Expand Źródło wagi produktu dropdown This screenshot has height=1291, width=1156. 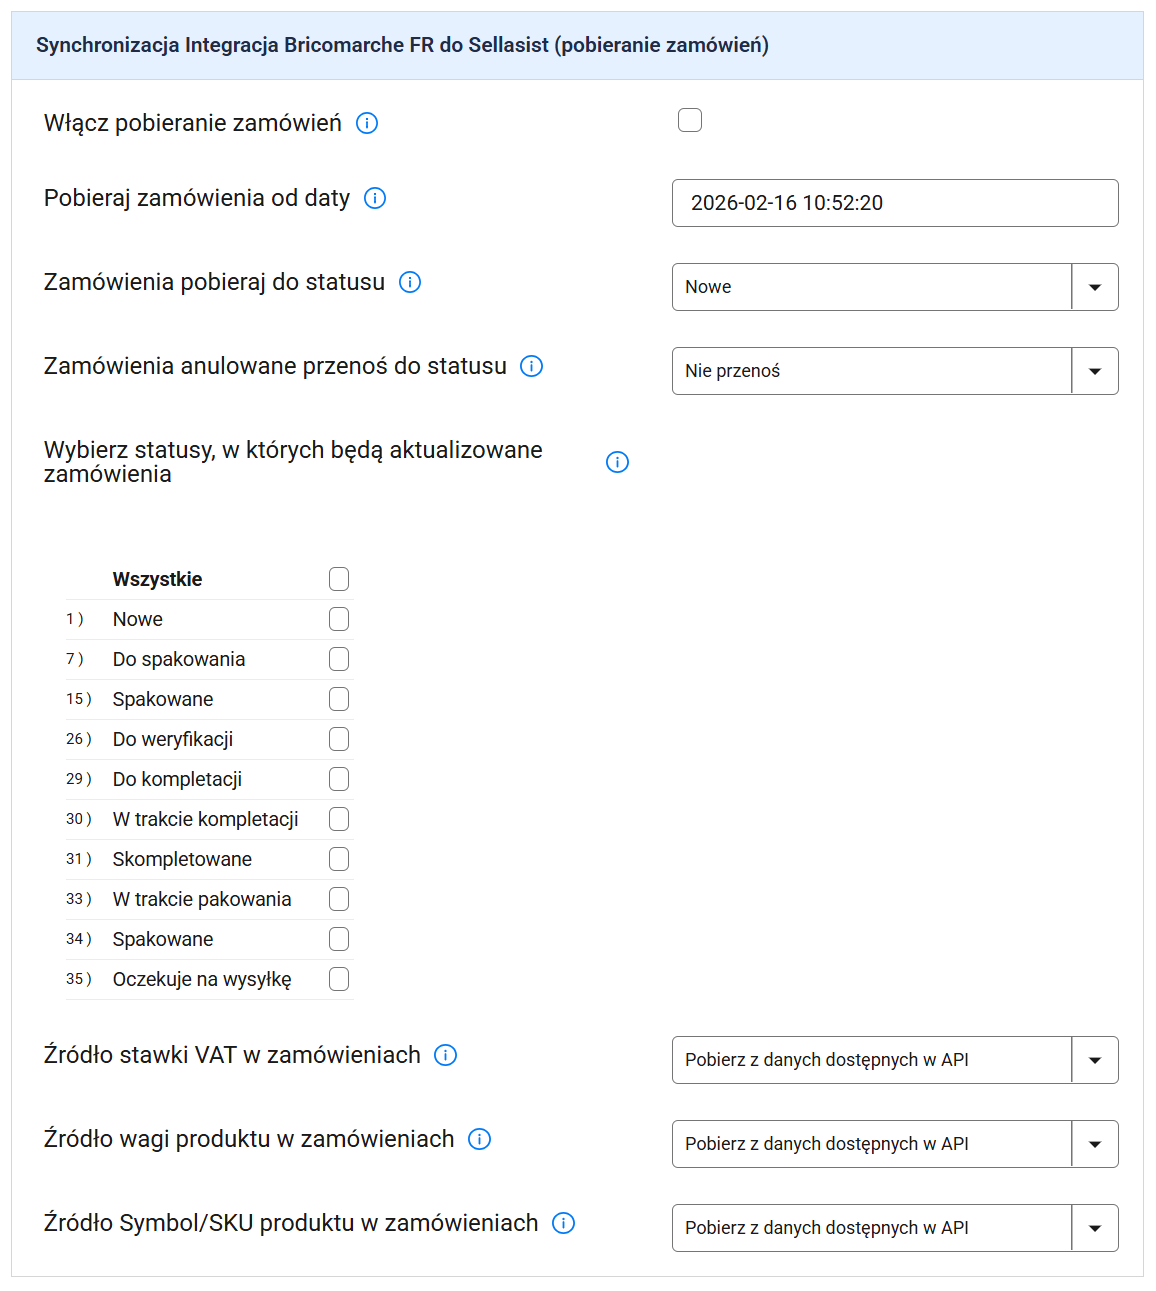click(x=894, y=1144)
